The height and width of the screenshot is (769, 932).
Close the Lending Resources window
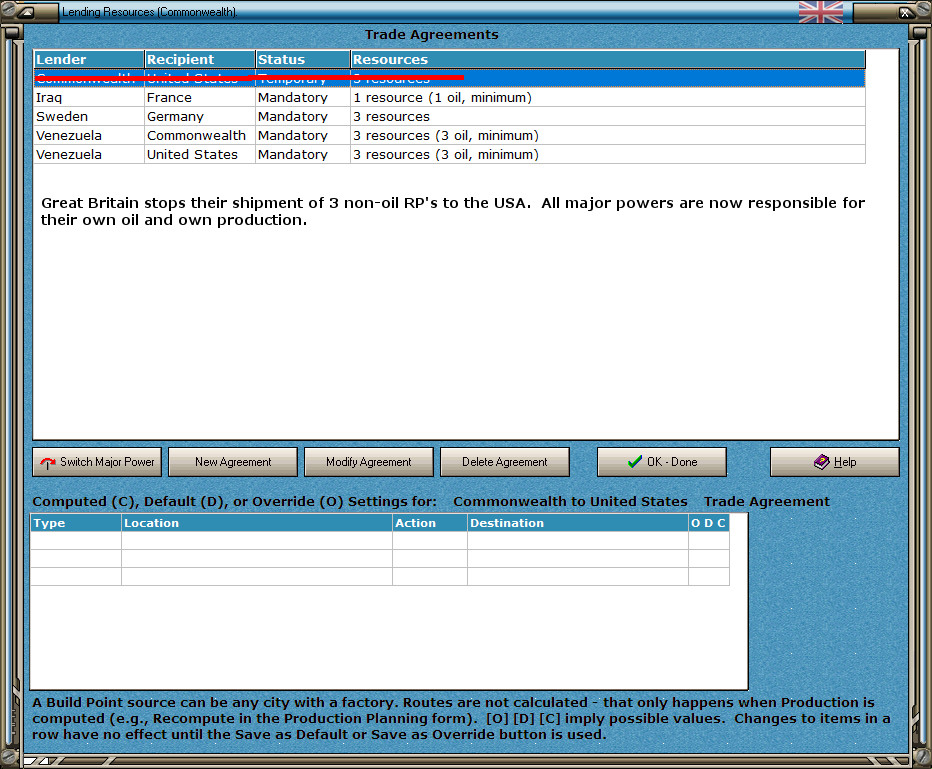[905, 12]
